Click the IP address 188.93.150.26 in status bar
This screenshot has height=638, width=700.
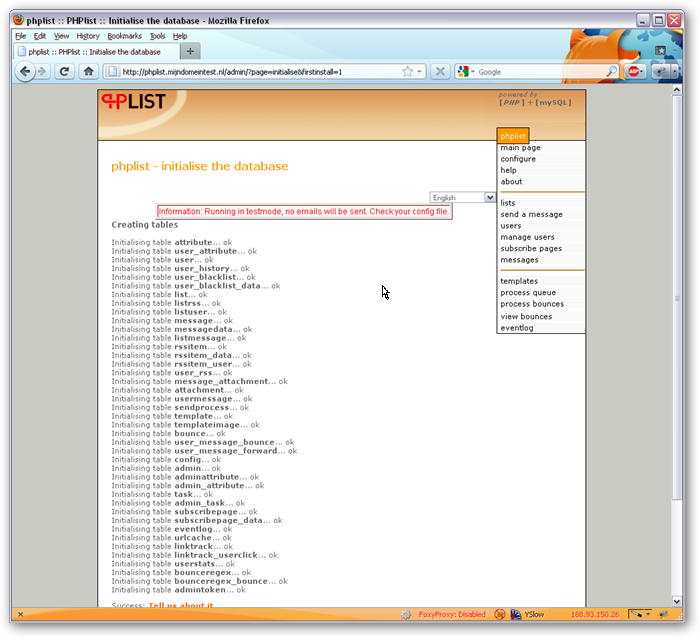tap(595, 614)
